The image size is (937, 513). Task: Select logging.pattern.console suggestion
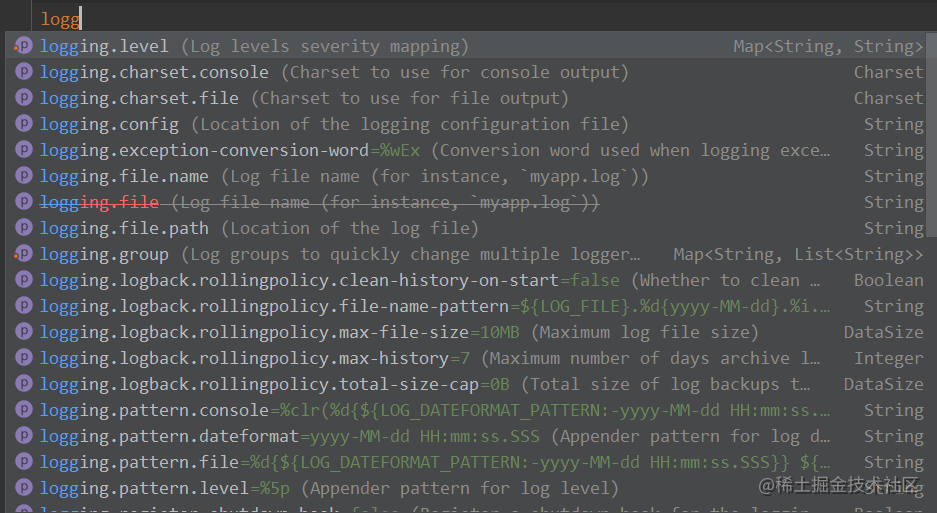point(466,410)
